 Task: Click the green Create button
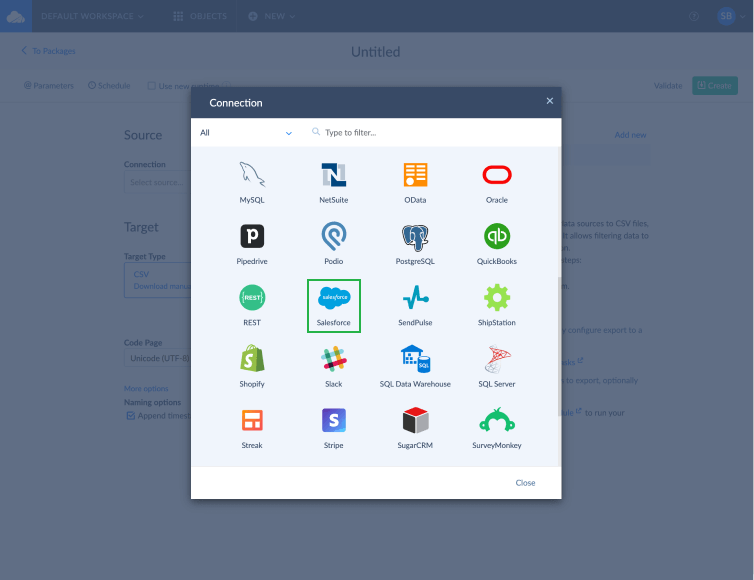(715, 86)
